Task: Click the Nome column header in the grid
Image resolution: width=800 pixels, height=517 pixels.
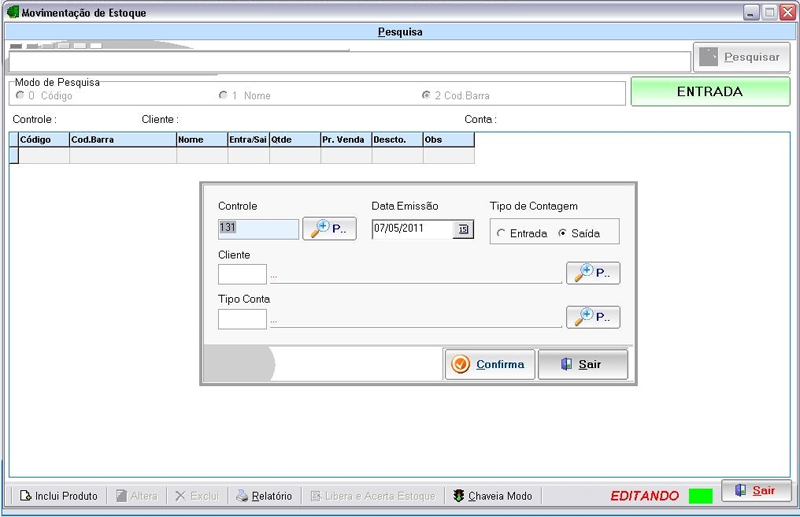Action: click(x=201, y=140)
